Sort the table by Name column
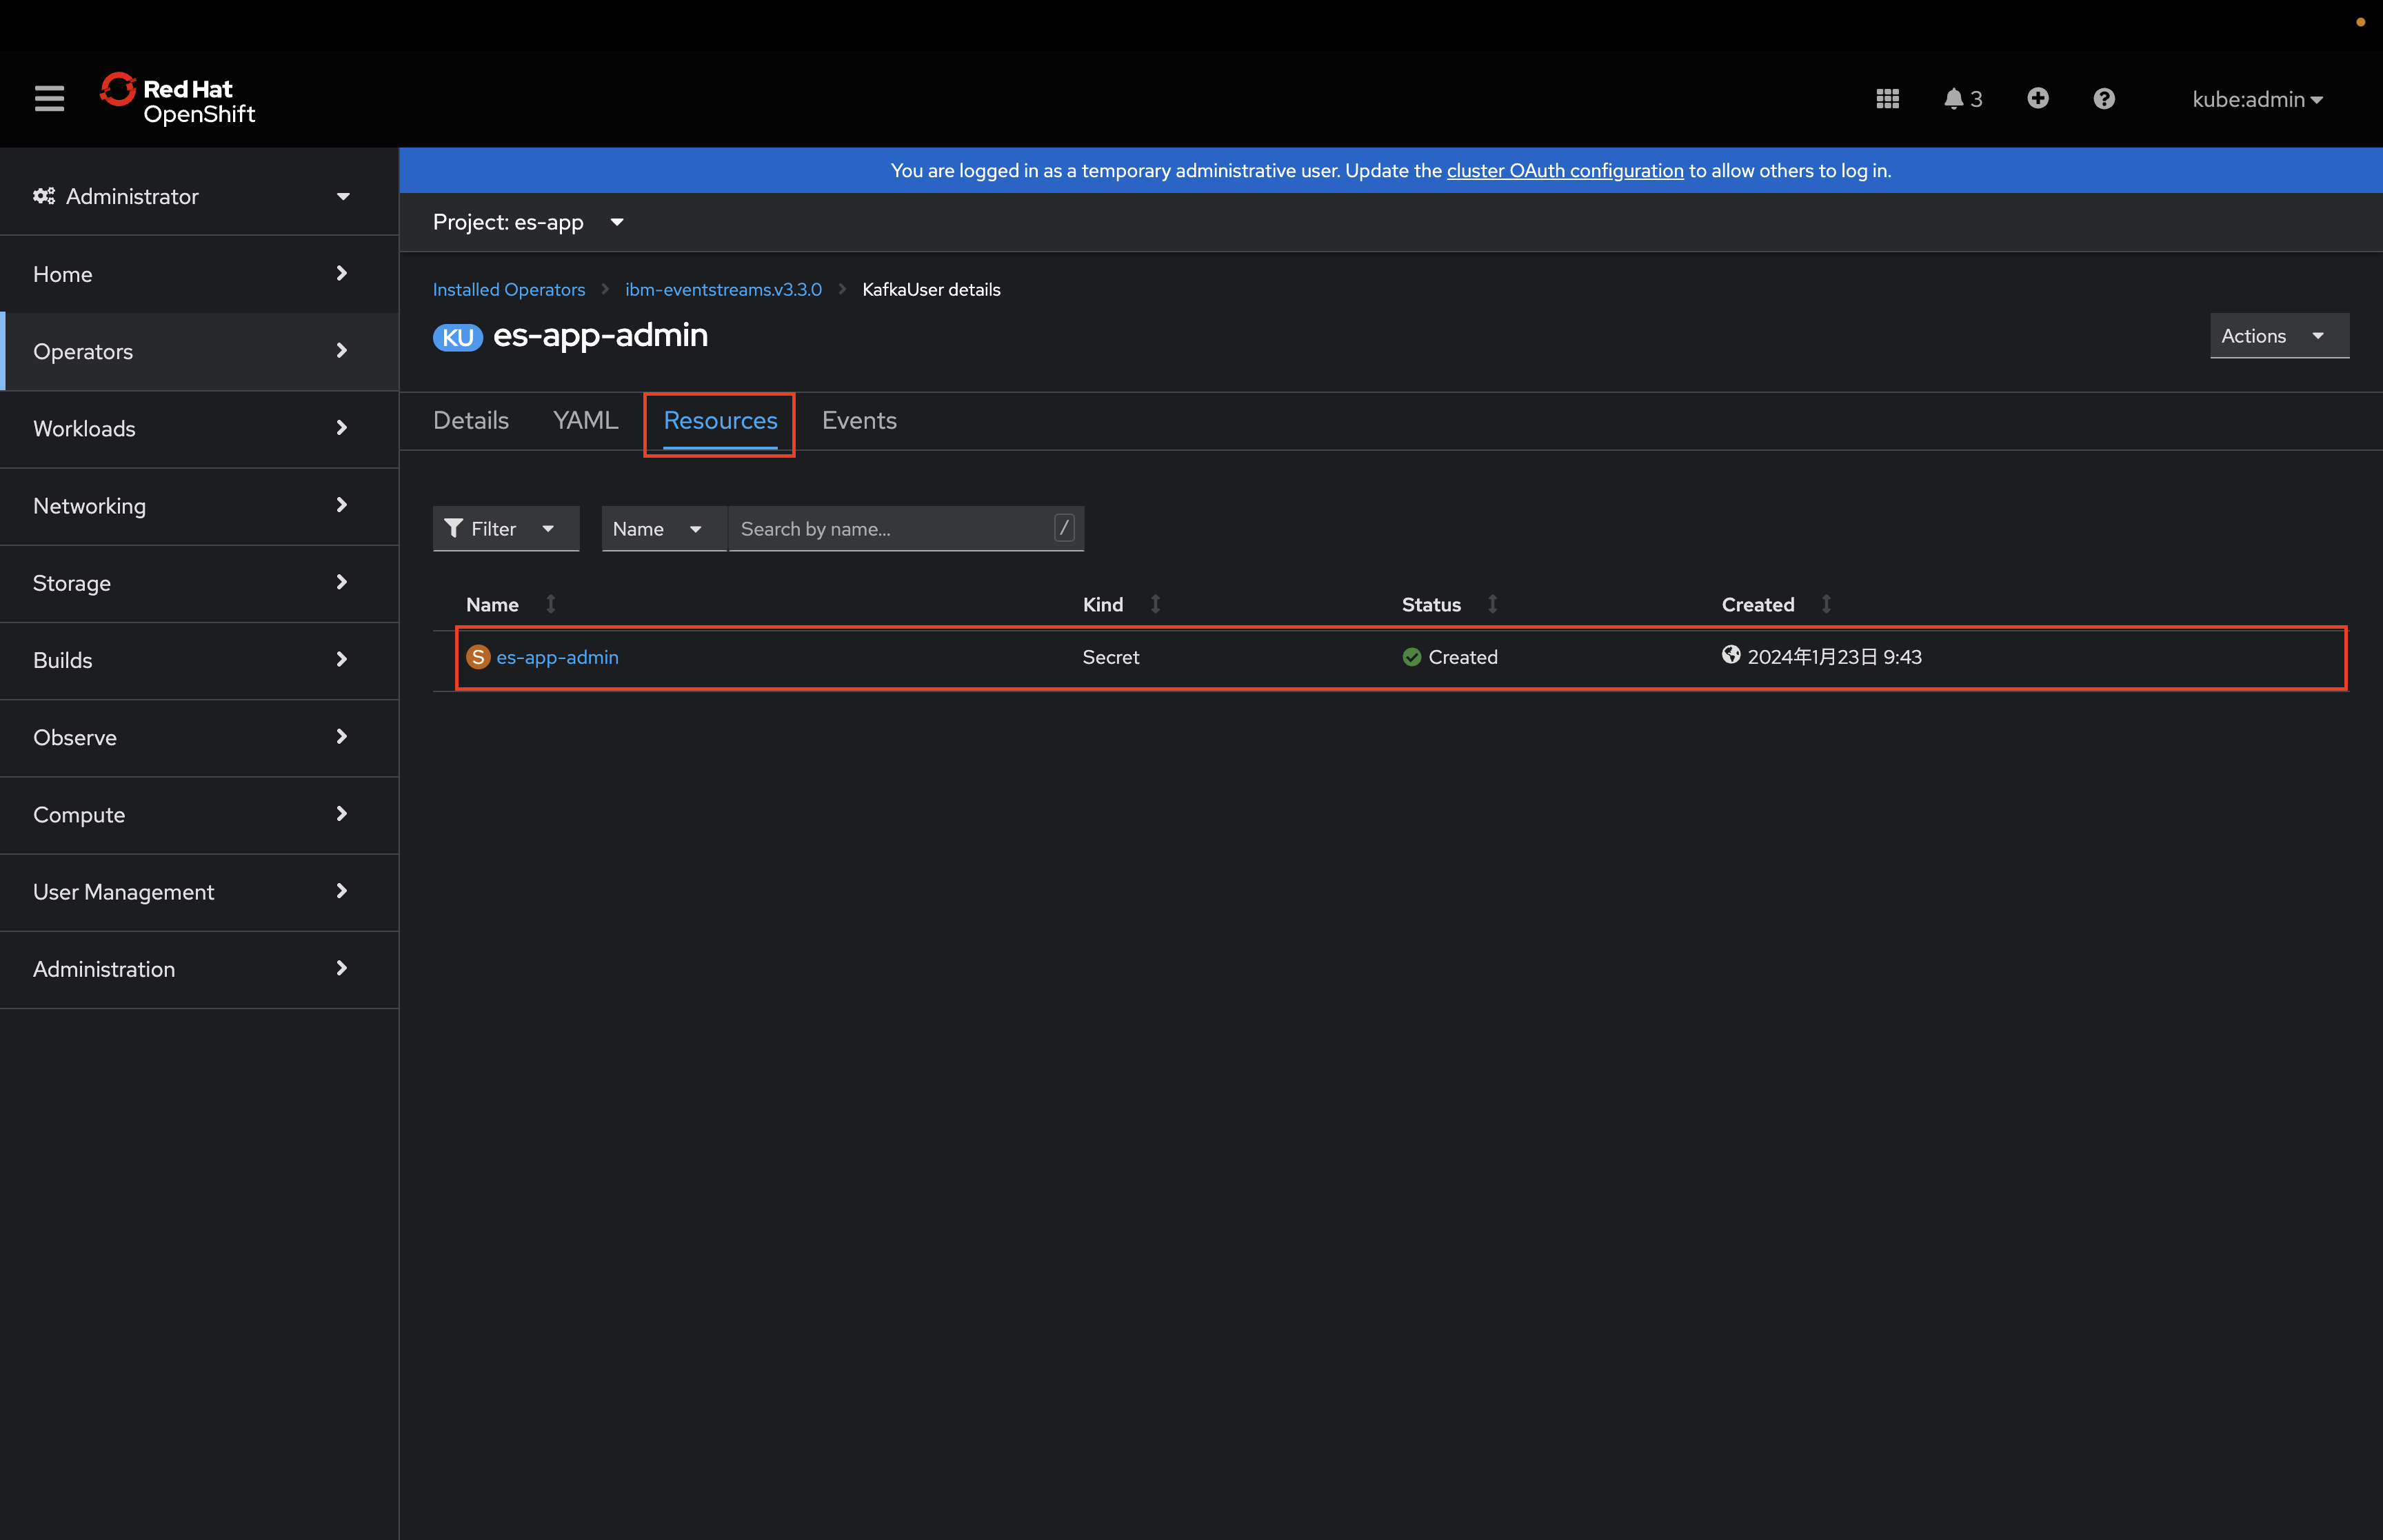2383x1540 pixels. tap(492, 604)
